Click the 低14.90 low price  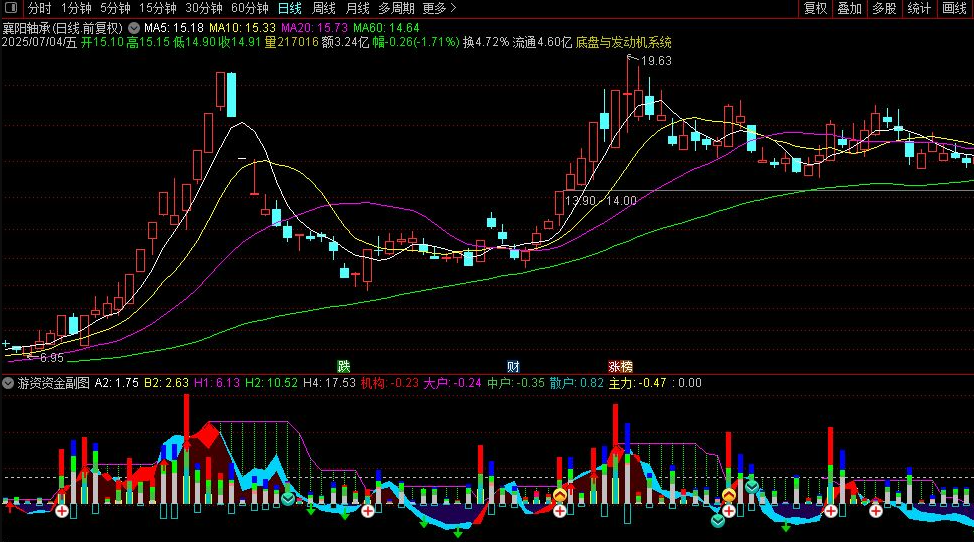click(x=194, y=42)
